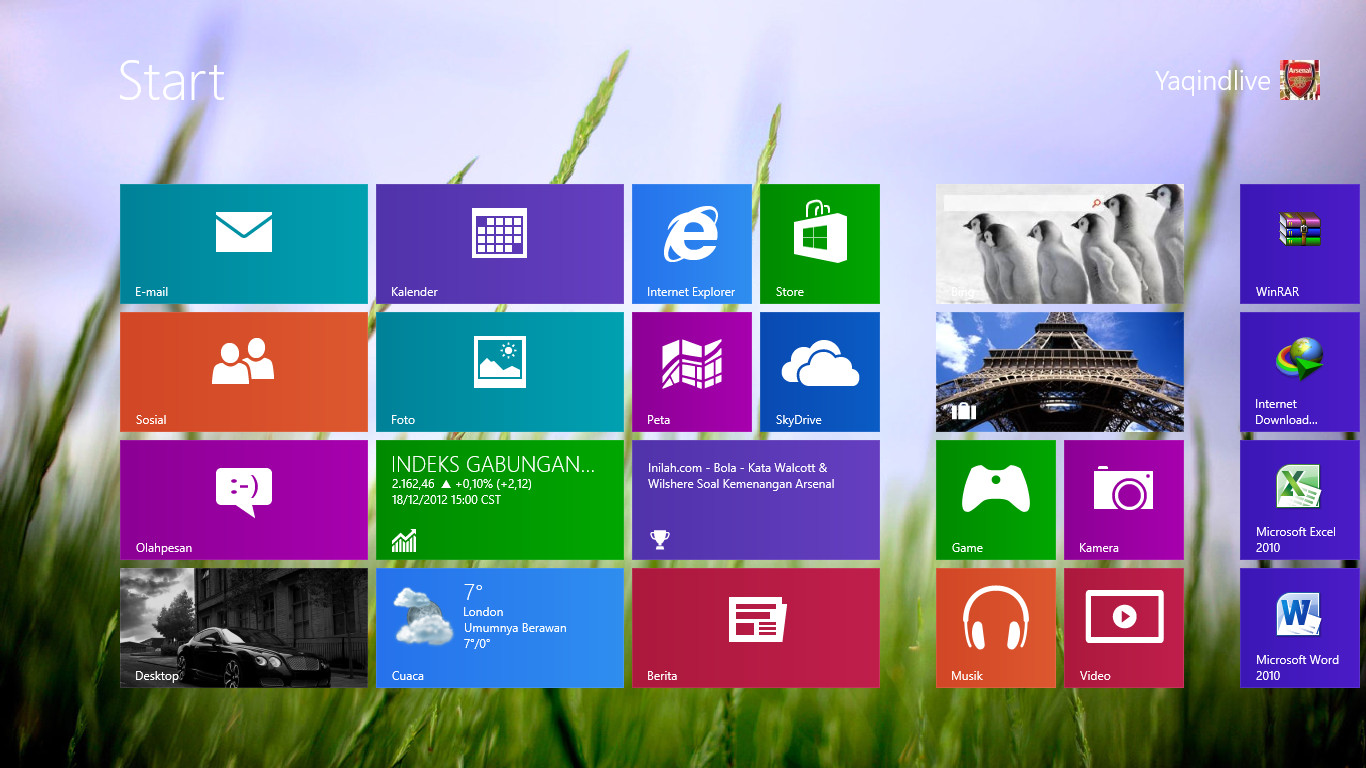The image size is (1366, 768).
Task: Open the E-mail tile
Action: point(243,243)
